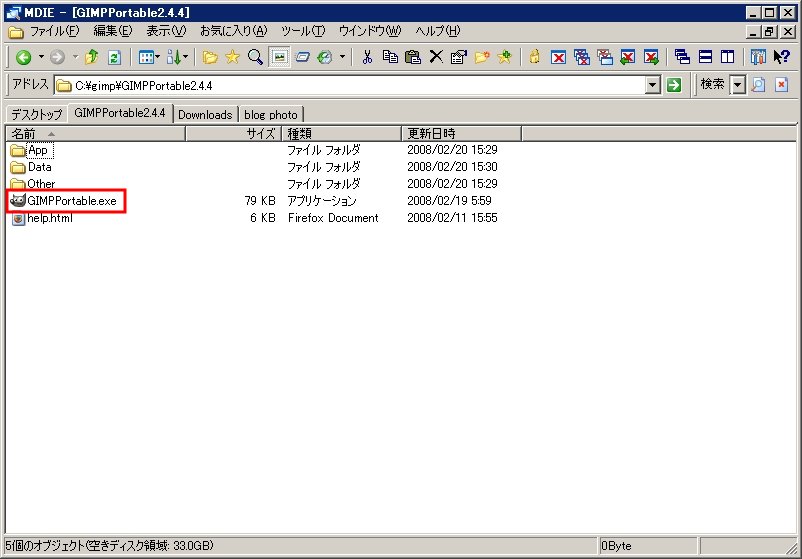This screenshot has height=559, width=802.
Task: Click the What's This help pointer icon
Action: point(782,57)
